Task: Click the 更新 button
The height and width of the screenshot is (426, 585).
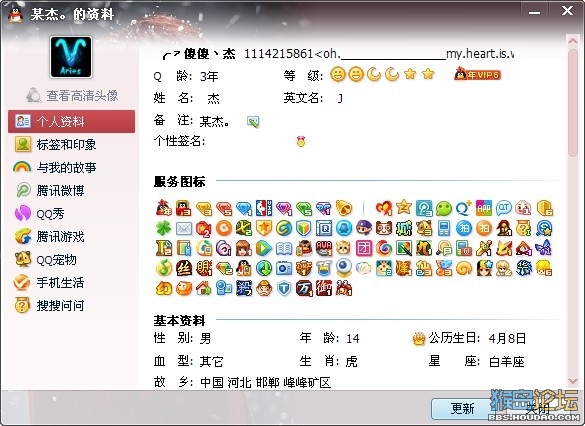Action: coord(463,408)
